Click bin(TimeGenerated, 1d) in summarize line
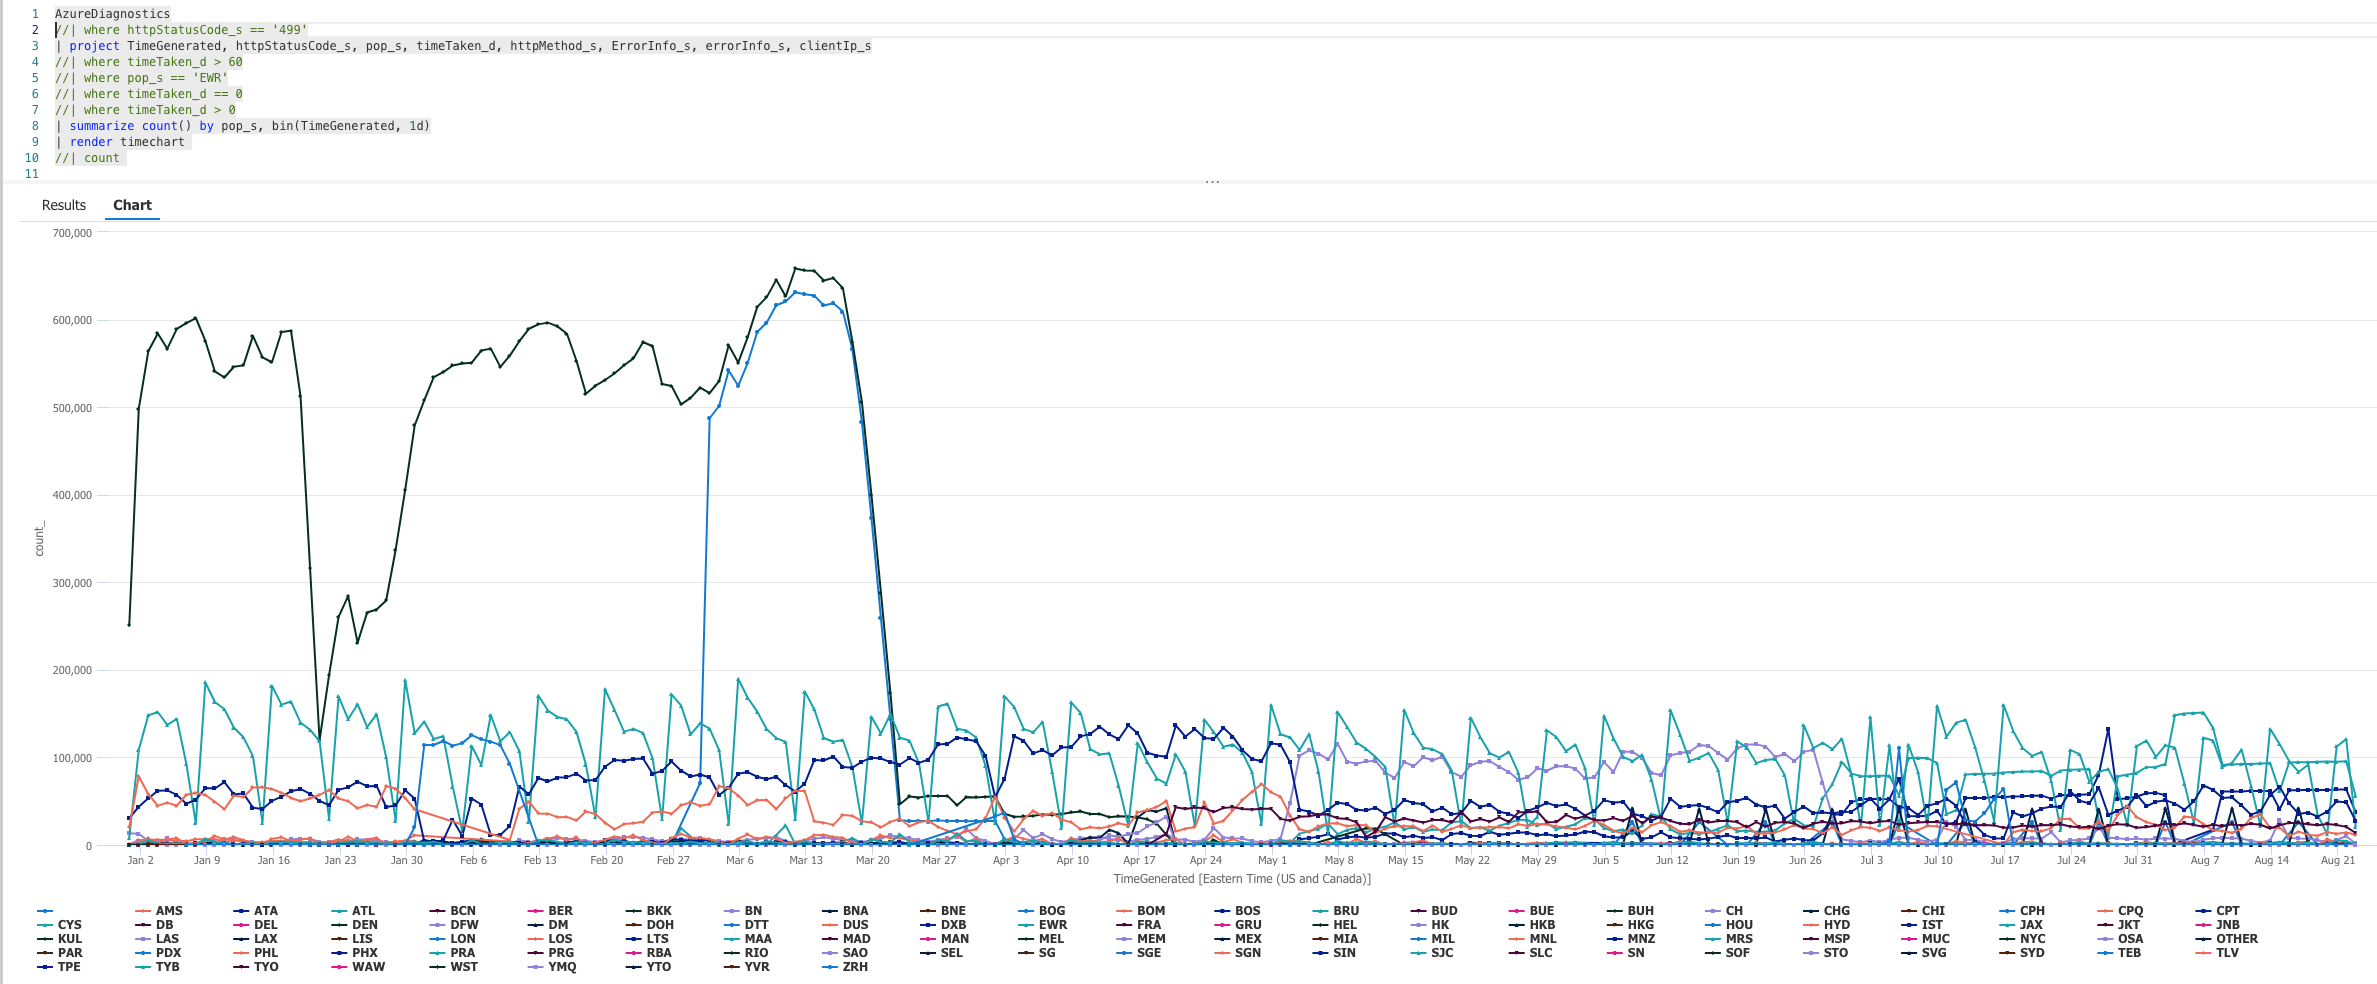This screenshot has width=2377, height=984. pyautogui.click(x=351, y=126)
